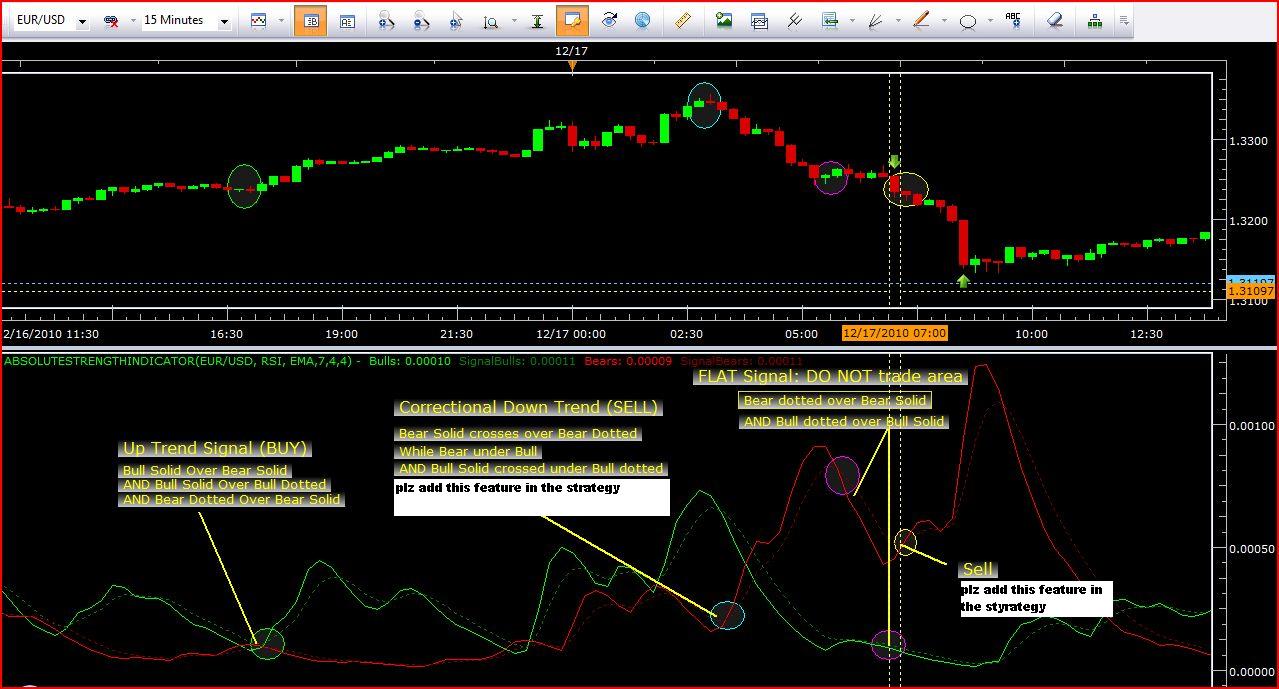Screen dimensions: 1279x689
Task: Open the toolbar overflow options menu
Action: [1124, 21]
